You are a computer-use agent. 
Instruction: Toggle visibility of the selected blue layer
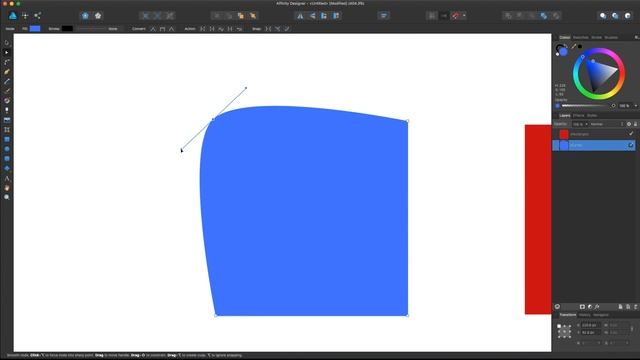click(631, 145)
